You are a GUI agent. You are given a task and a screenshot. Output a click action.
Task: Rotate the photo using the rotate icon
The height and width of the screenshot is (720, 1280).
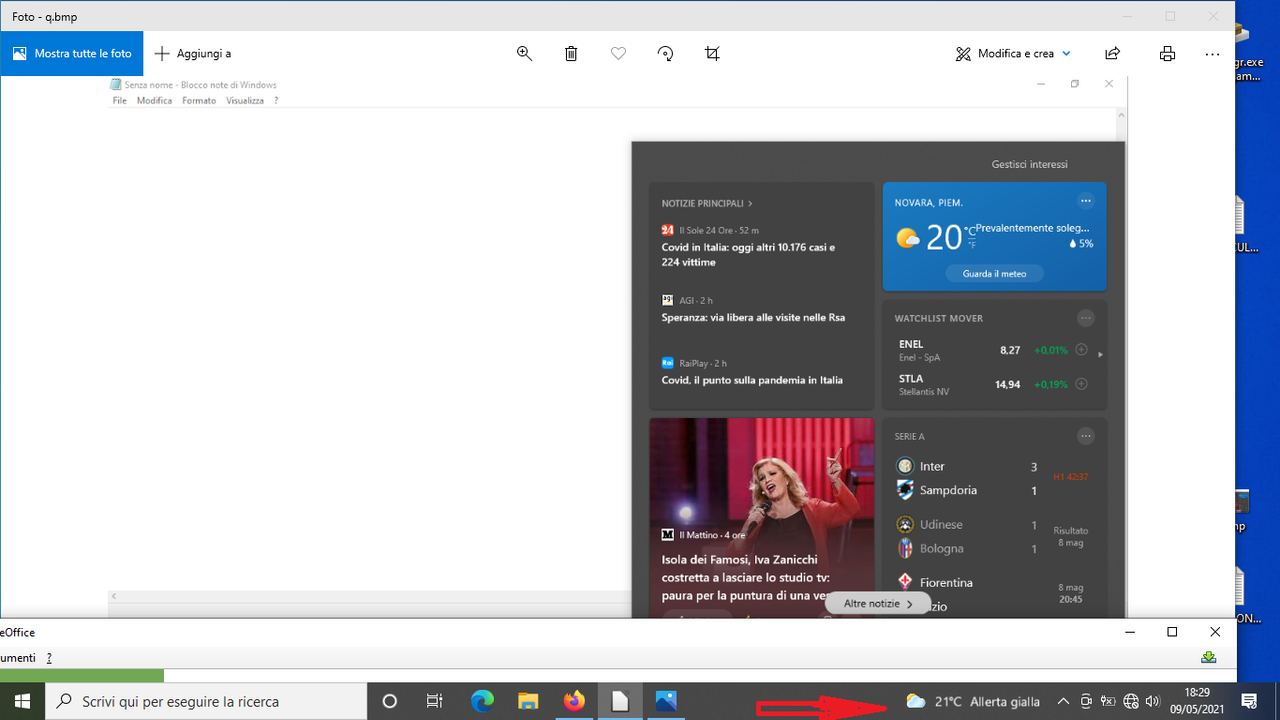[x=665, y=54]
